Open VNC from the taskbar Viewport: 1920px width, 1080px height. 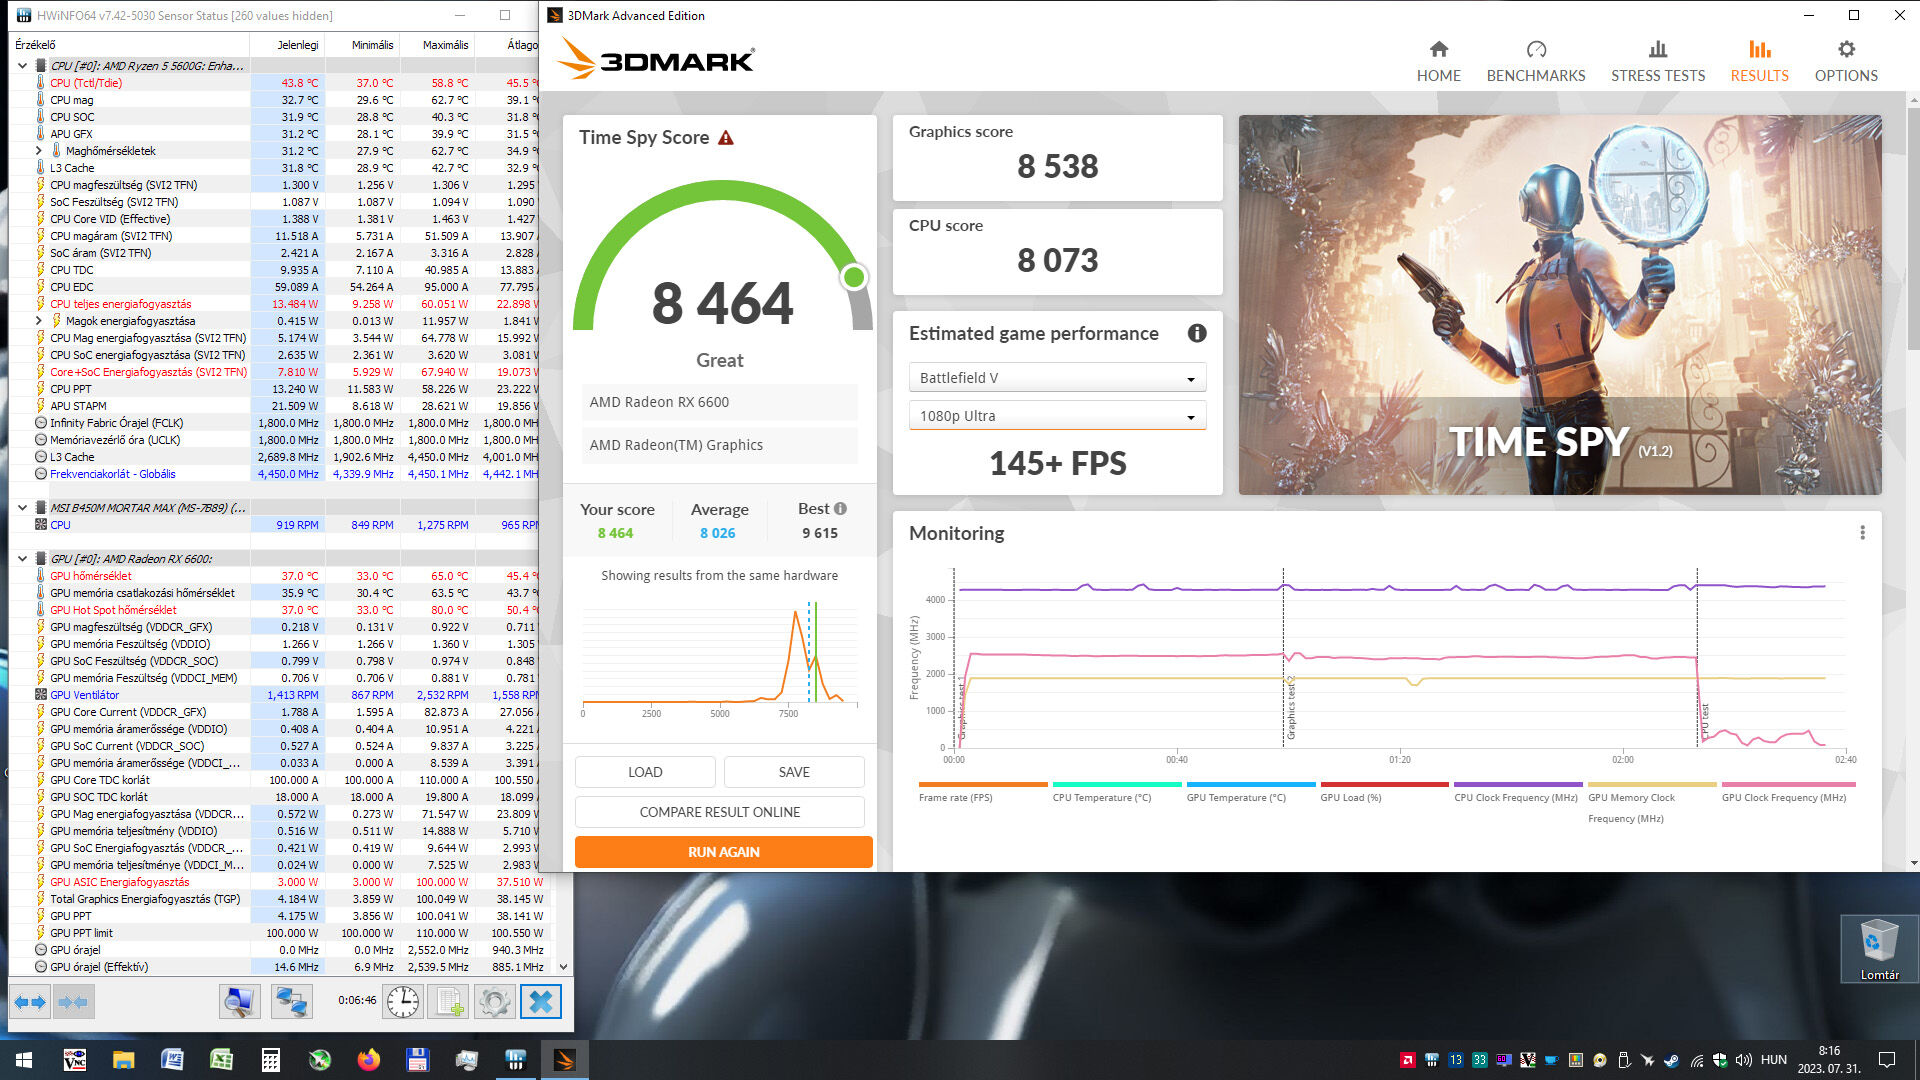click(x=75, y=1060)
